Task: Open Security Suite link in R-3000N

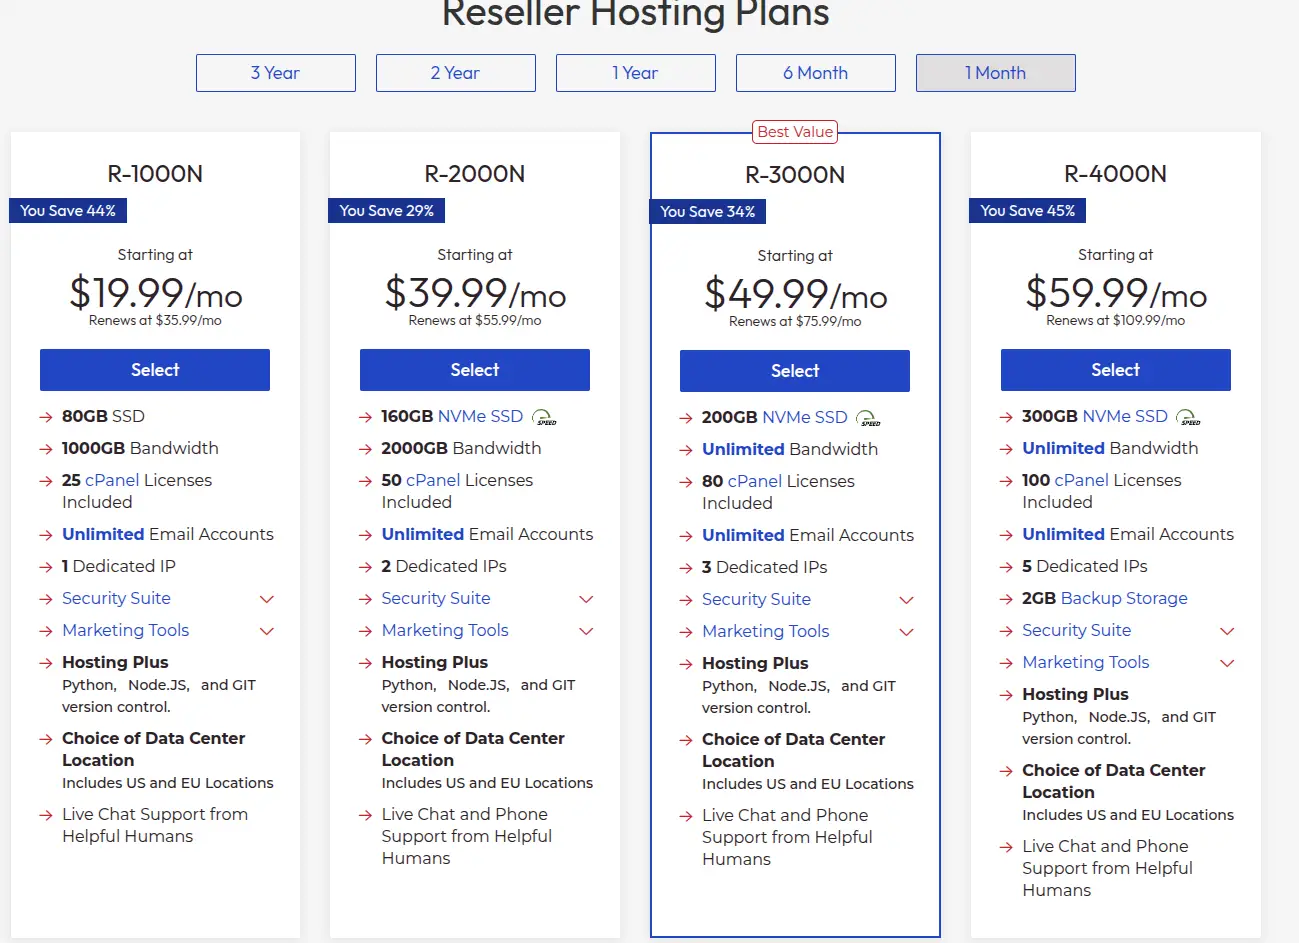Action: [x=756, y=599]
